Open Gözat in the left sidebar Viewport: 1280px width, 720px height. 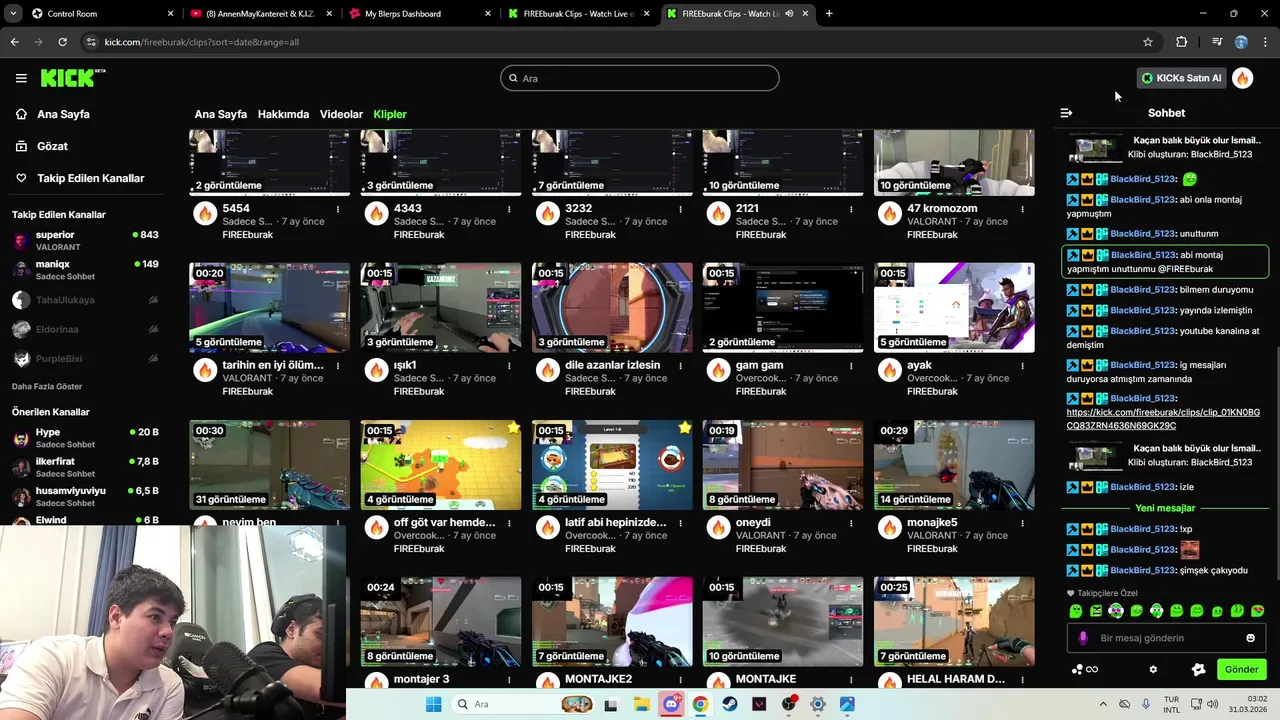[x=52, y=146]
